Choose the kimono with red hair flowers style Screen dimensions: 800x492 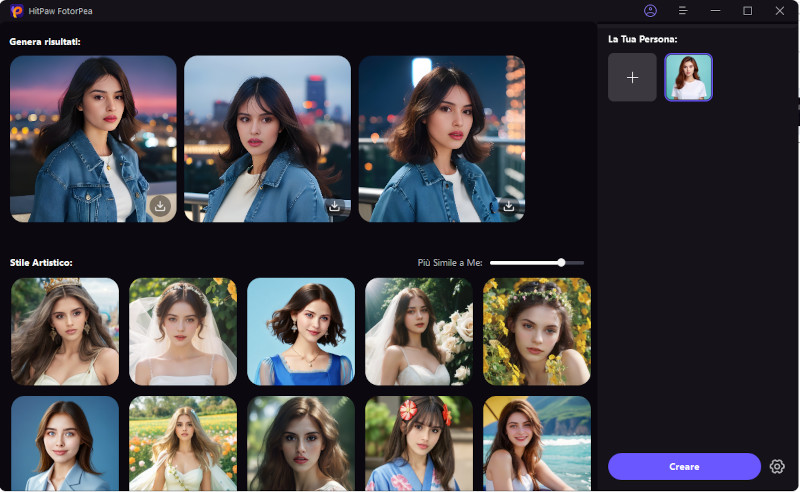click(419, 444)
